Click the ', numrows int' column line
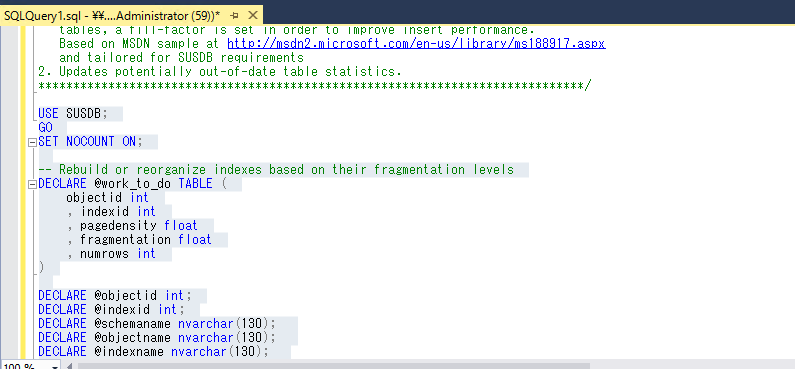The width and height of the screenshot is (795, 369). point(111,253)
